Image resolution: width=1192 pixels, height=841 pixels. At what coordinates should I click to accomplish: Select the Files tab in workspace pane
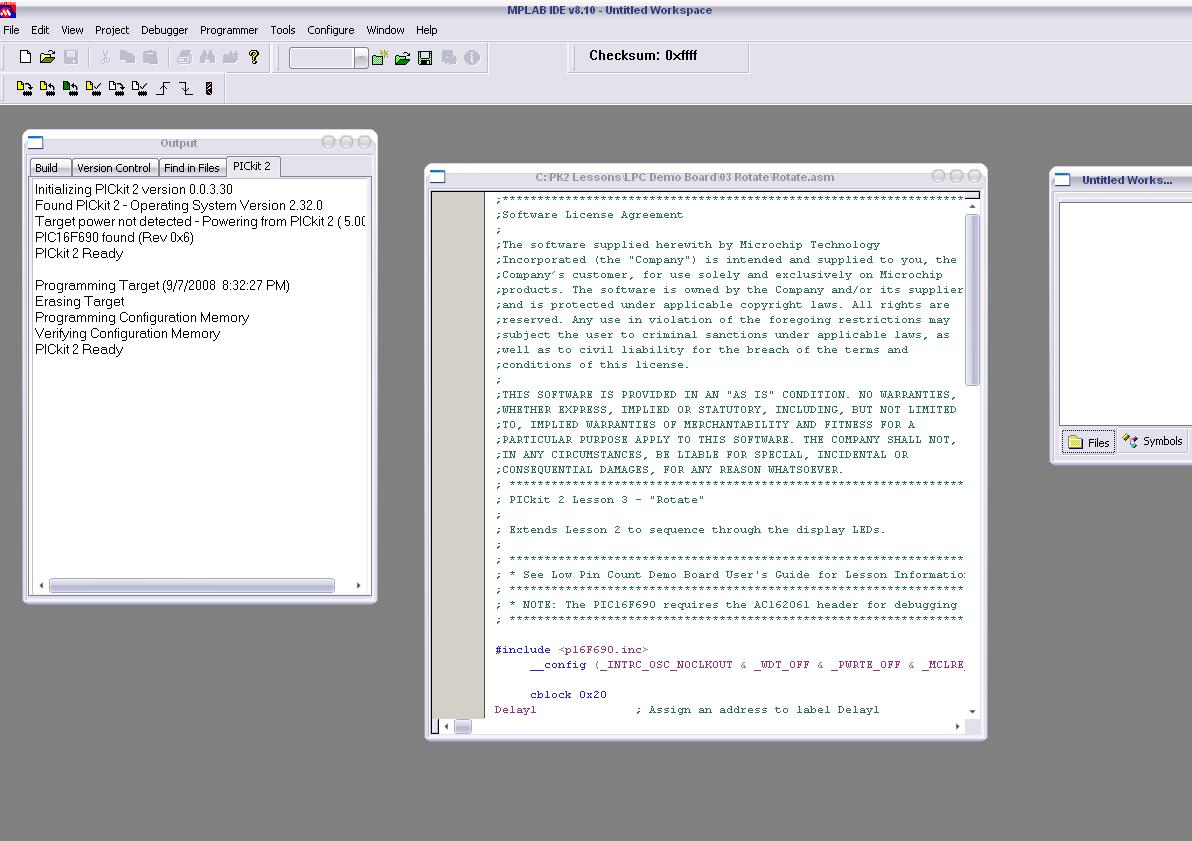(1089, 443)
